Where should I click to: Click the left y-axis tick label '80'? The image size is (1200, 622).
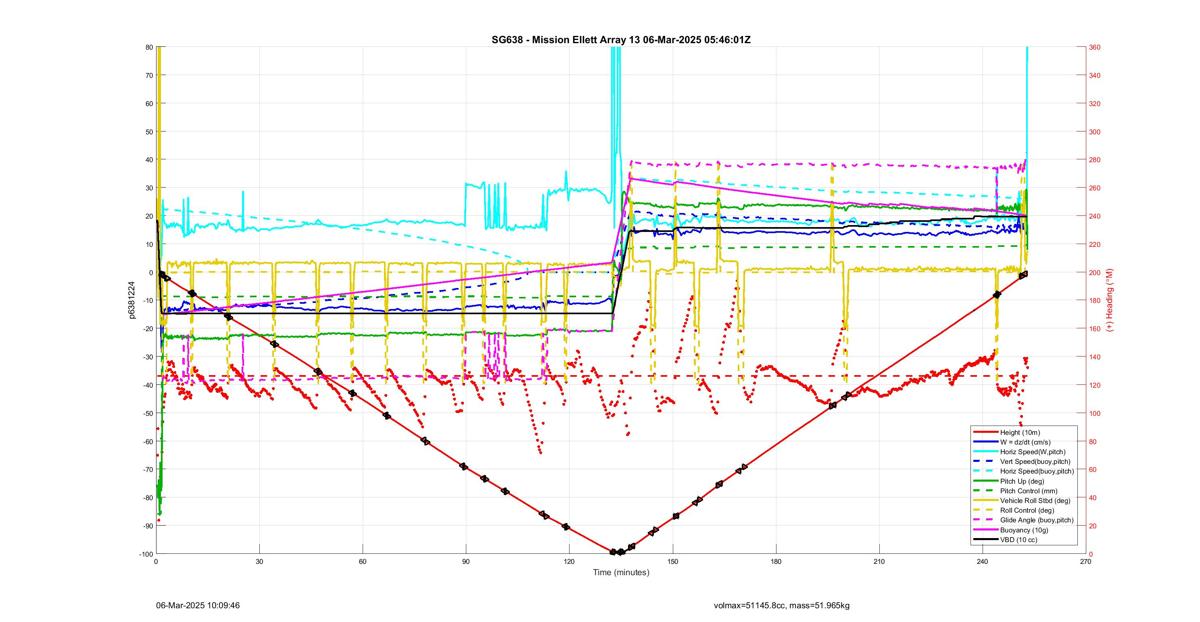[148, 47]
